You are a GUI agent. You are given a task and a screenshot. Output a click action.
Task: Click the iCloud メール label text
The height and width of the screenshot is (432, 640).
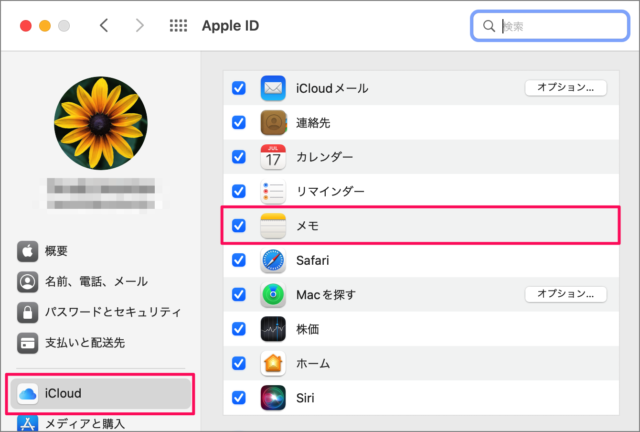coord(332,88)
